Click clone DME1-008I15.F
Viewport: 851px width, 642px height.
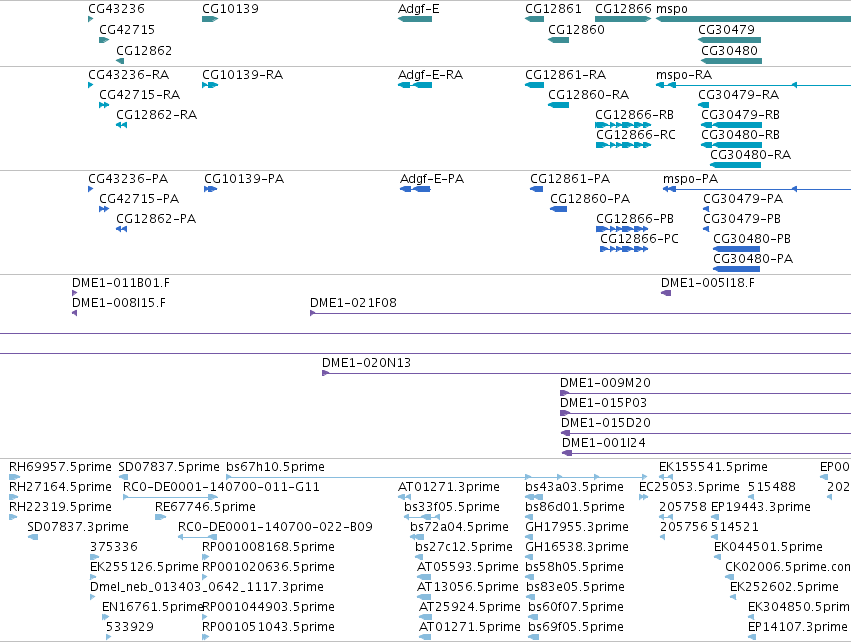pyautogui.click(x=74, y=313)
